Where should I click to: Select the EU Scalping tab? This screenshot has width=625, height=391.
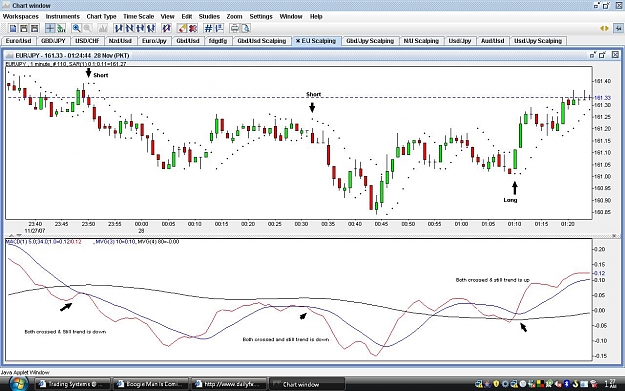(316, 41)
